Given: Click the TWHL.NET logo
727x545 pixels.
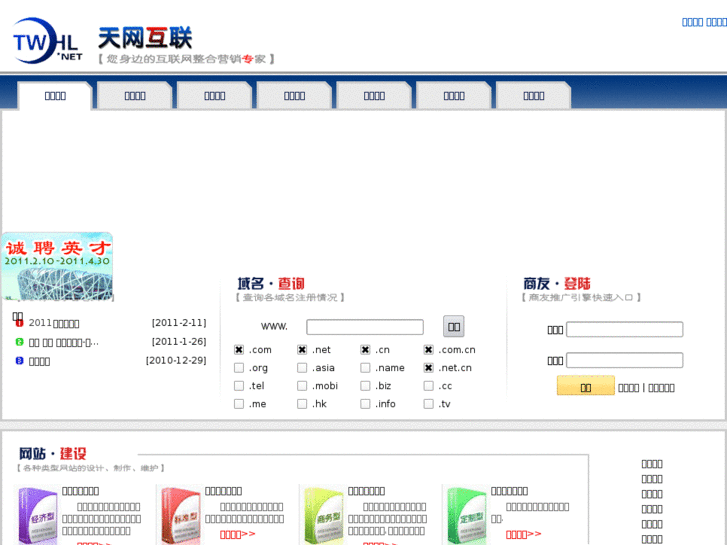Looking at the screenshot, I should 48,41.
